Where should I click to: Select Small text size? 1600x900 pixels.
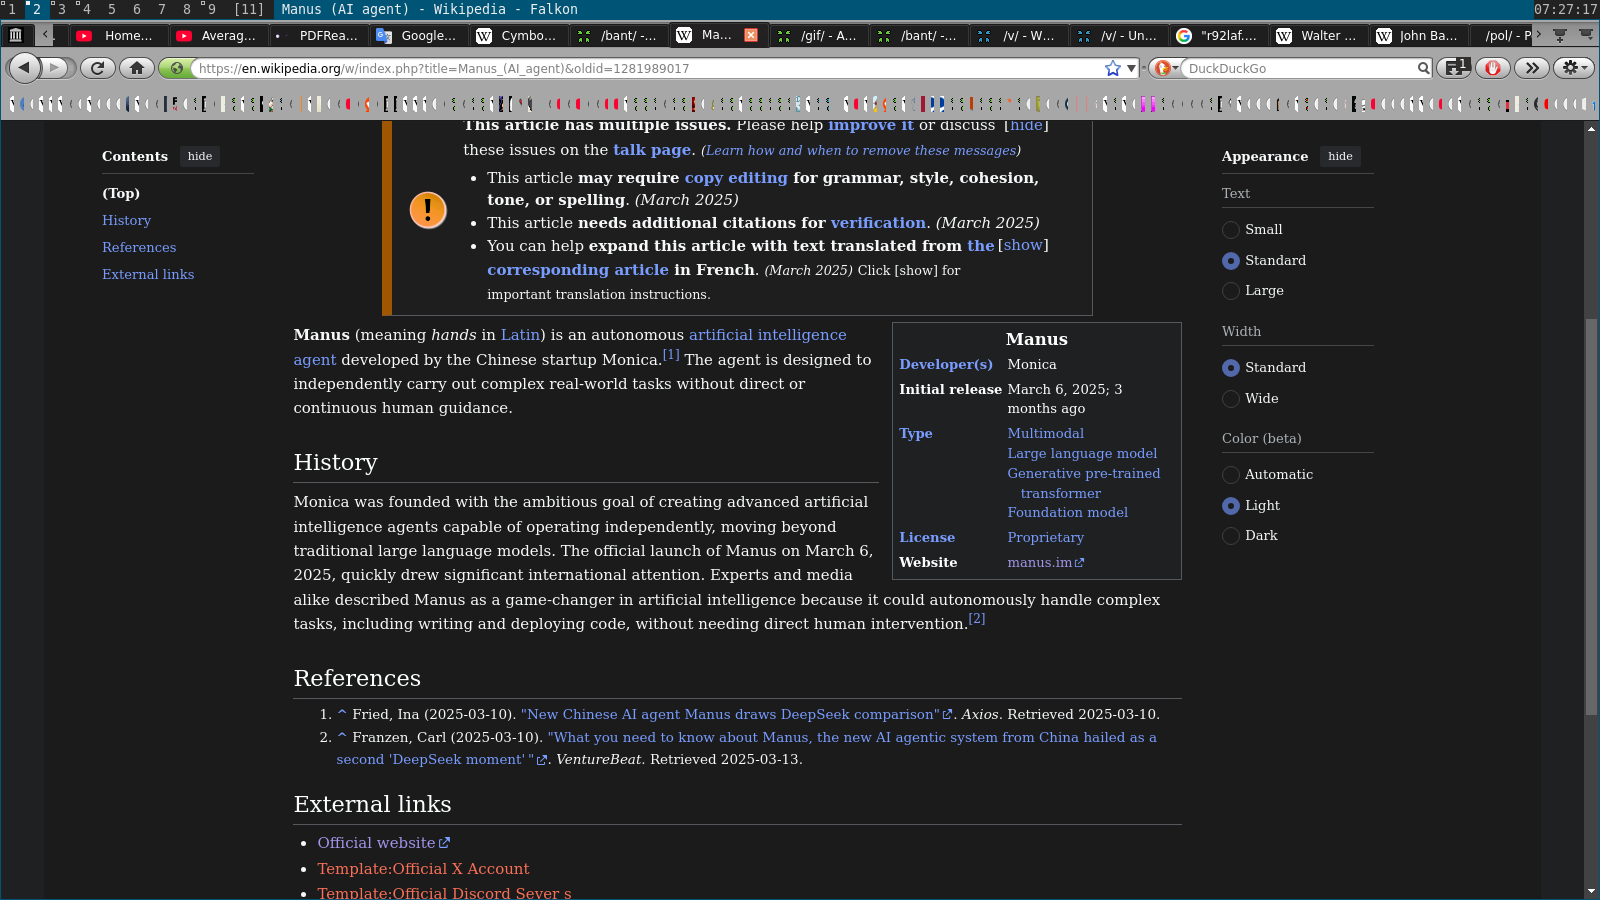click(x=1231, y=230)
